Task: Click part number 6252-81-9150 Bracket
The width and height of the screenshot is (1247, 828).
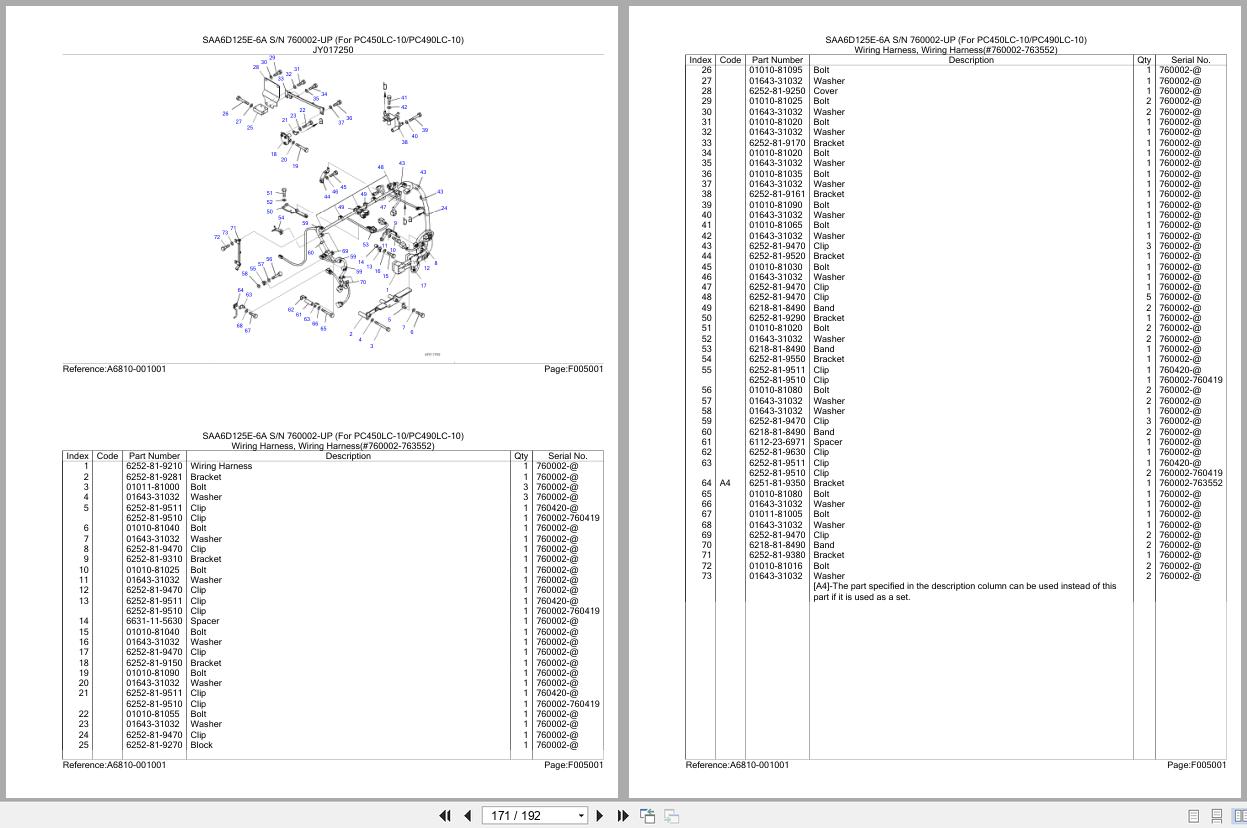Action: pos(154,663)
